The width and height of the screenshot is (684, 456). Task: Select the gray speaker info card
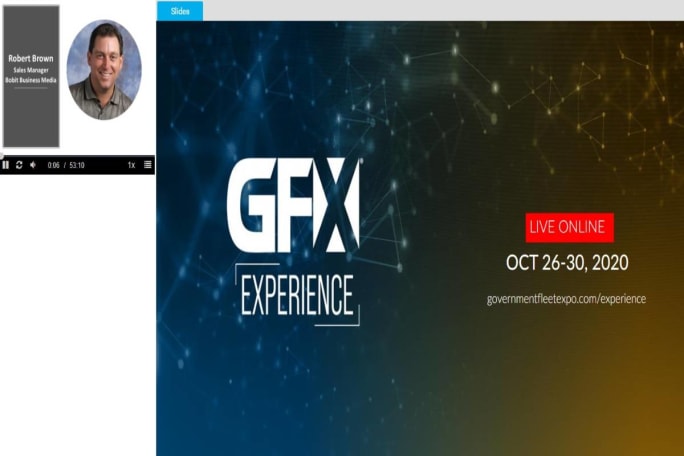31,110
